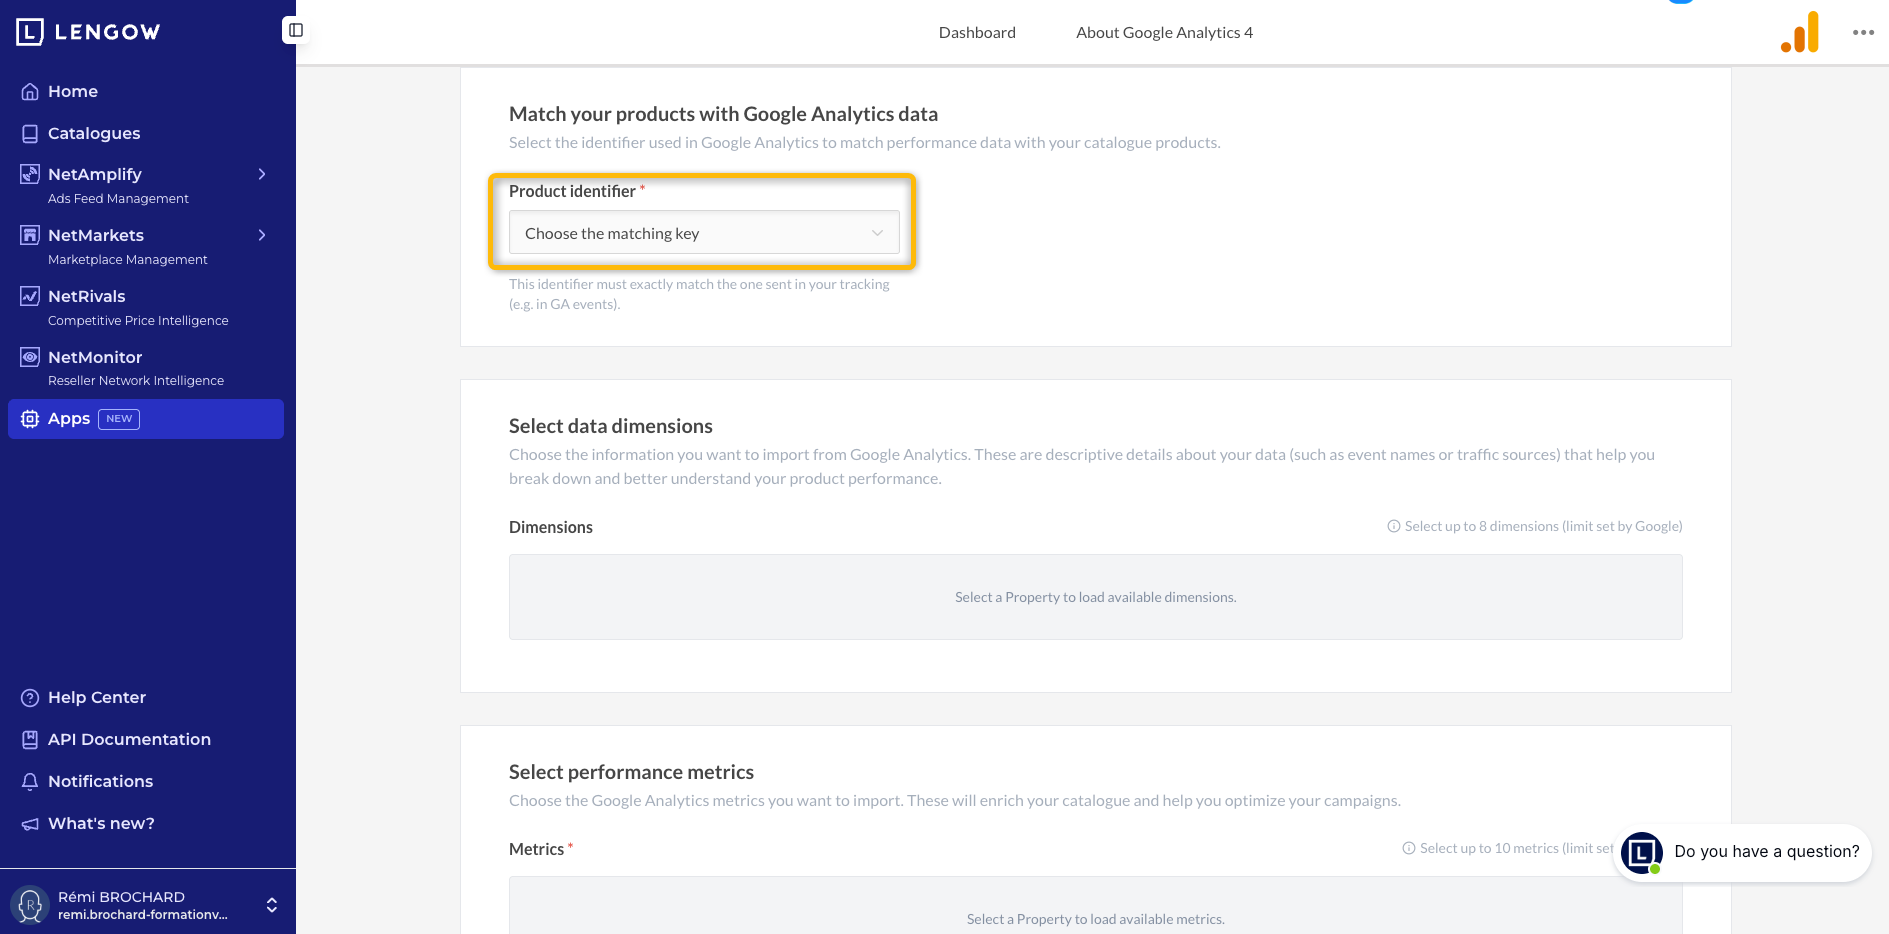The width and height of the screenshot is (1889, 934).
Task: Click the Apps icon in sidebar
Action: [30, 419]
